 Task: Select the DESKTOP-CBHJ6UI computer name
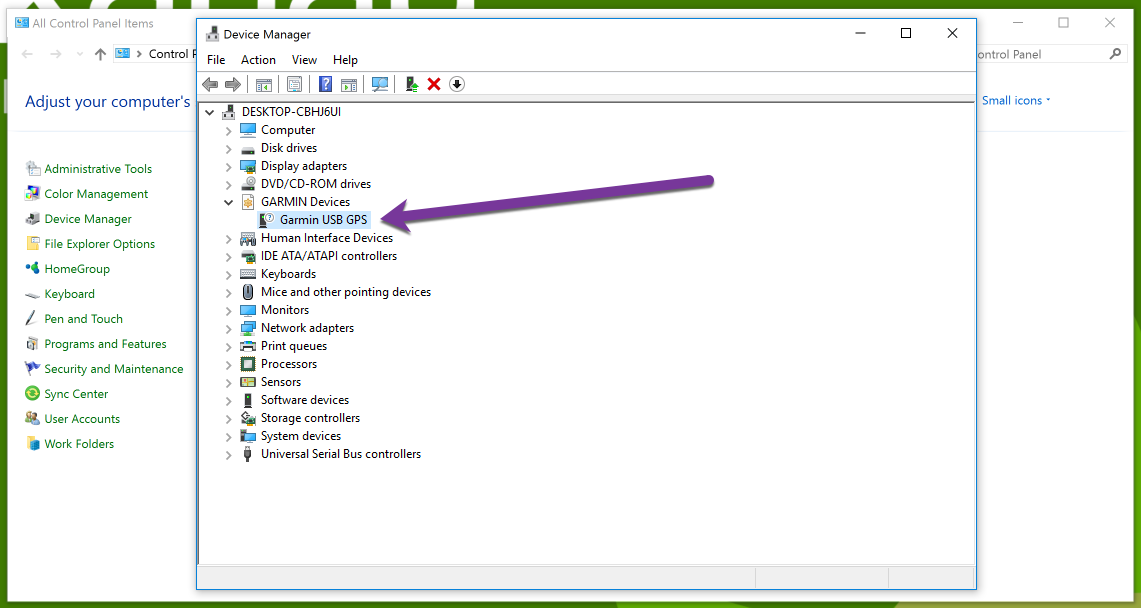click(x=291, y=112)
